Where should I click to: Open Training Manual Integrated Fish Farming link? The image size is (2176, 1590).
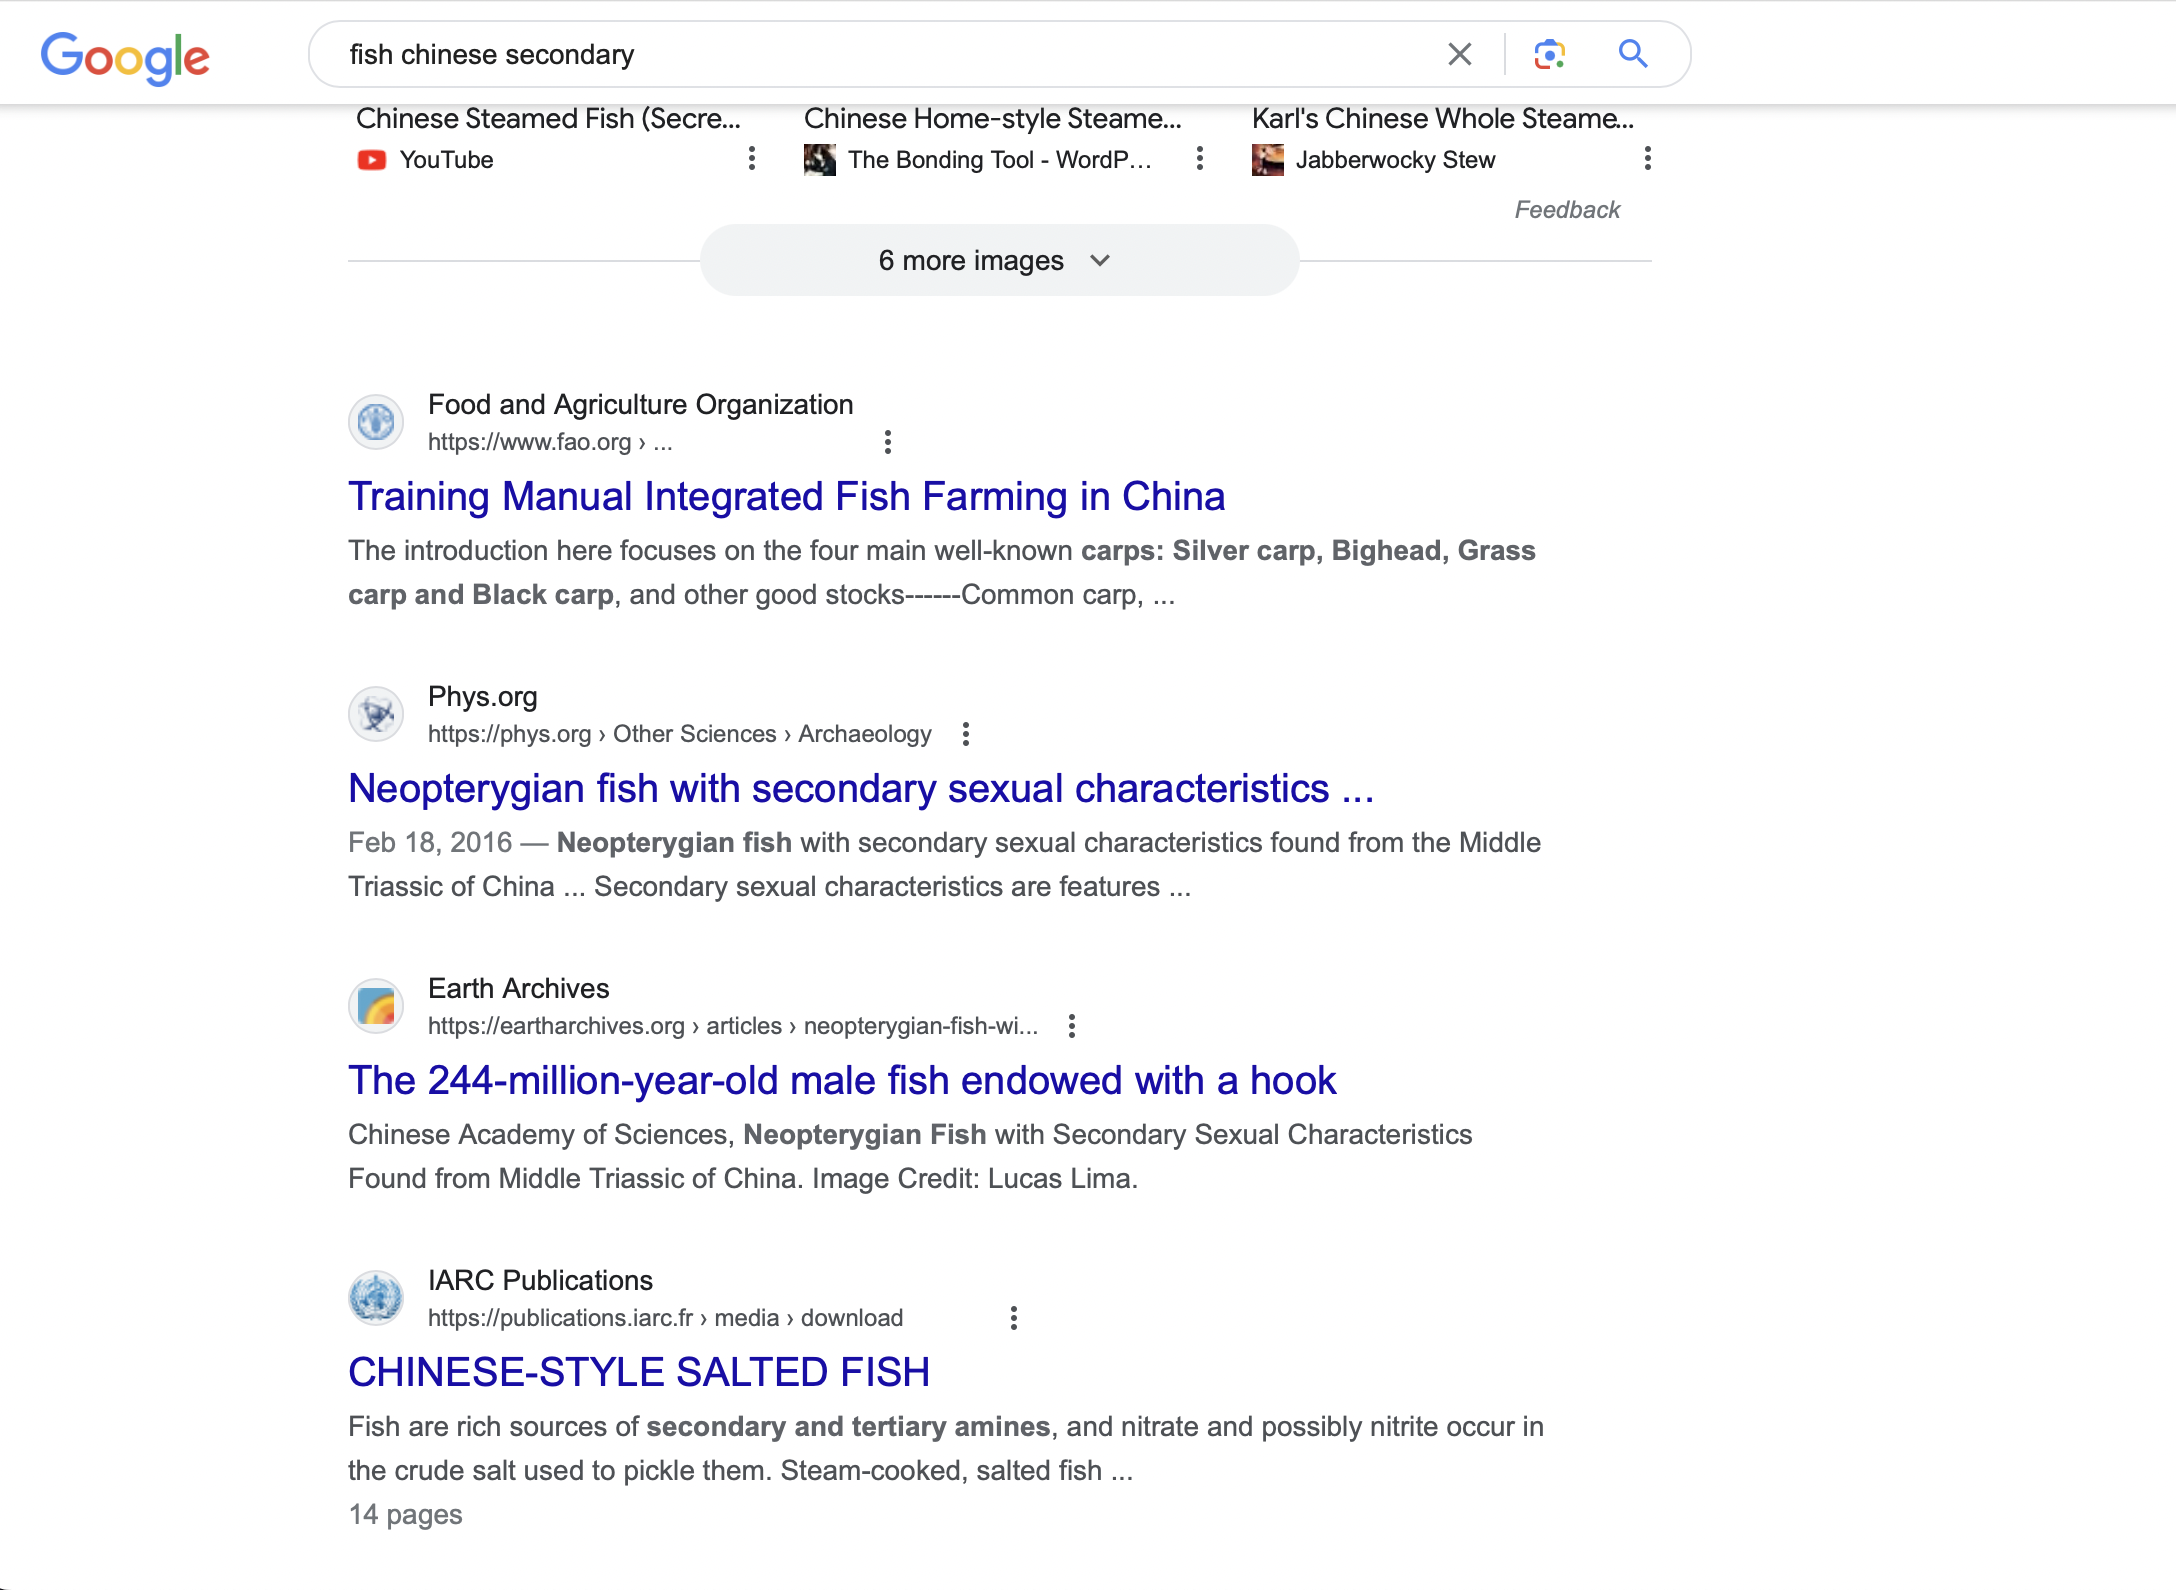point(786,497)
